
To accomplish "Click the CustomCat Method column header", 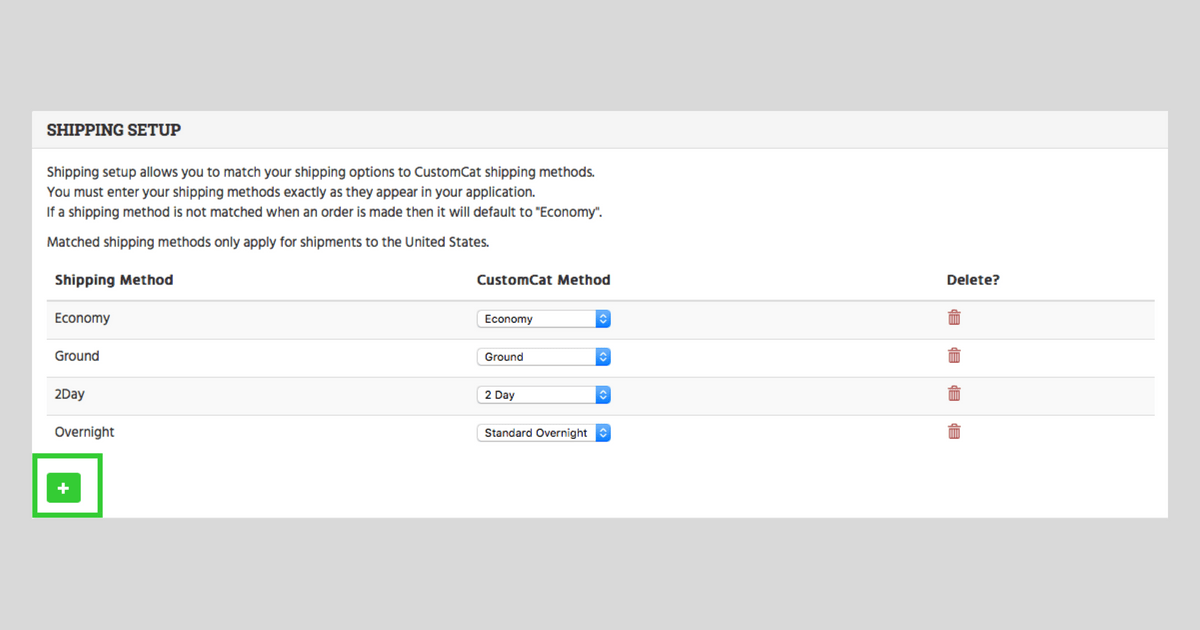I will (543, 280).
